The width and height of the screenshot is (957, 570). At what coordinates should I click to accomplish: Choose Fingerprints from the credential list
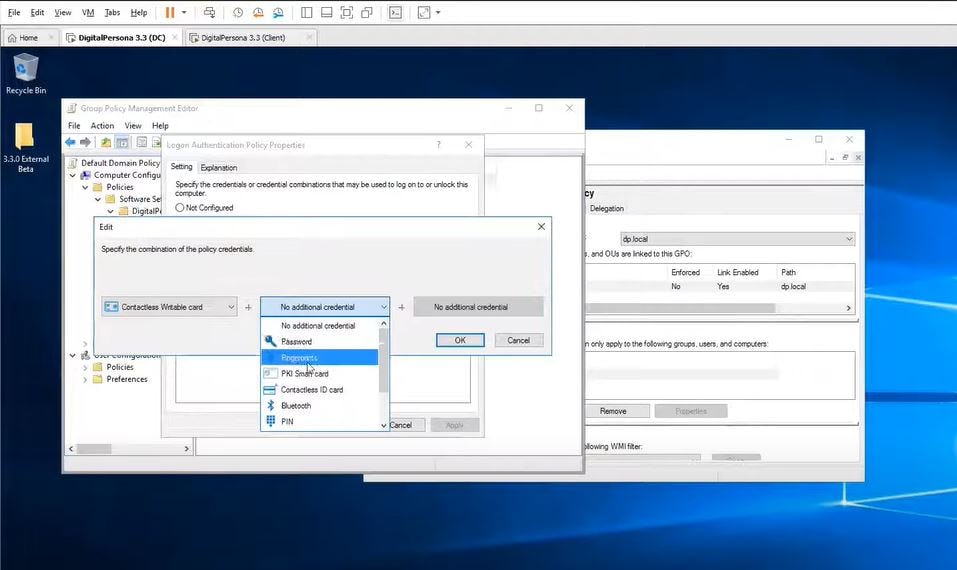pos(320,358)
